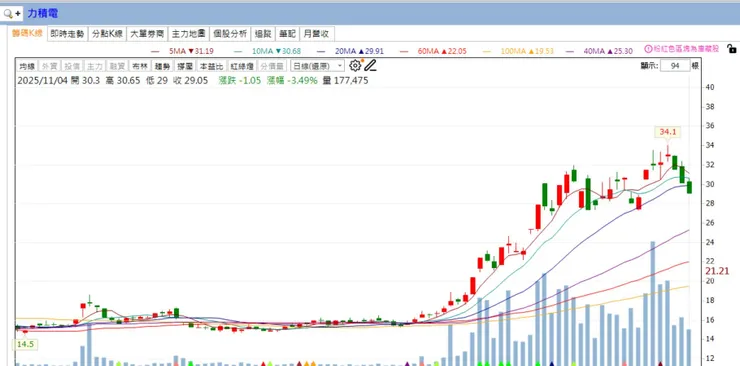Switch to the 籌碼K線 tab
The image size is (740, 366).
[x=27, y=33]
